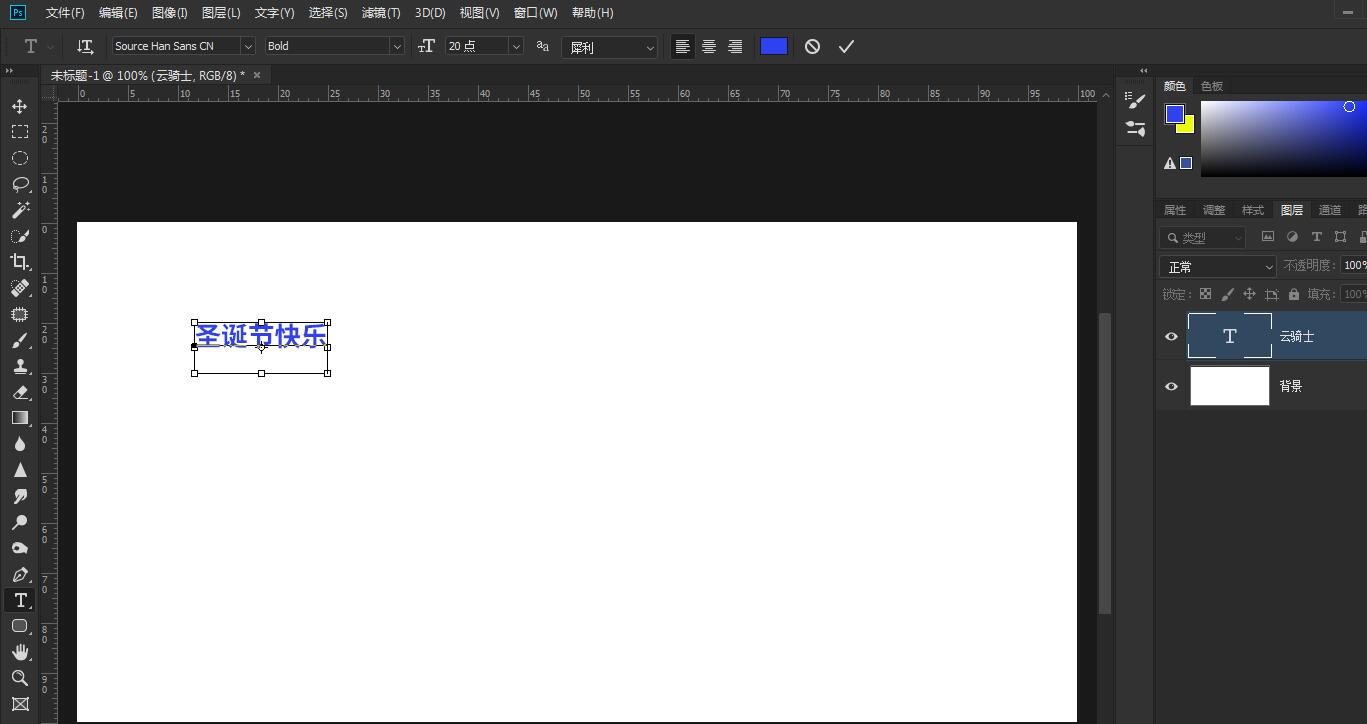Commit text edit with the checkmark
Viewport: 1367px width, 724px height.
click(846, 46)
